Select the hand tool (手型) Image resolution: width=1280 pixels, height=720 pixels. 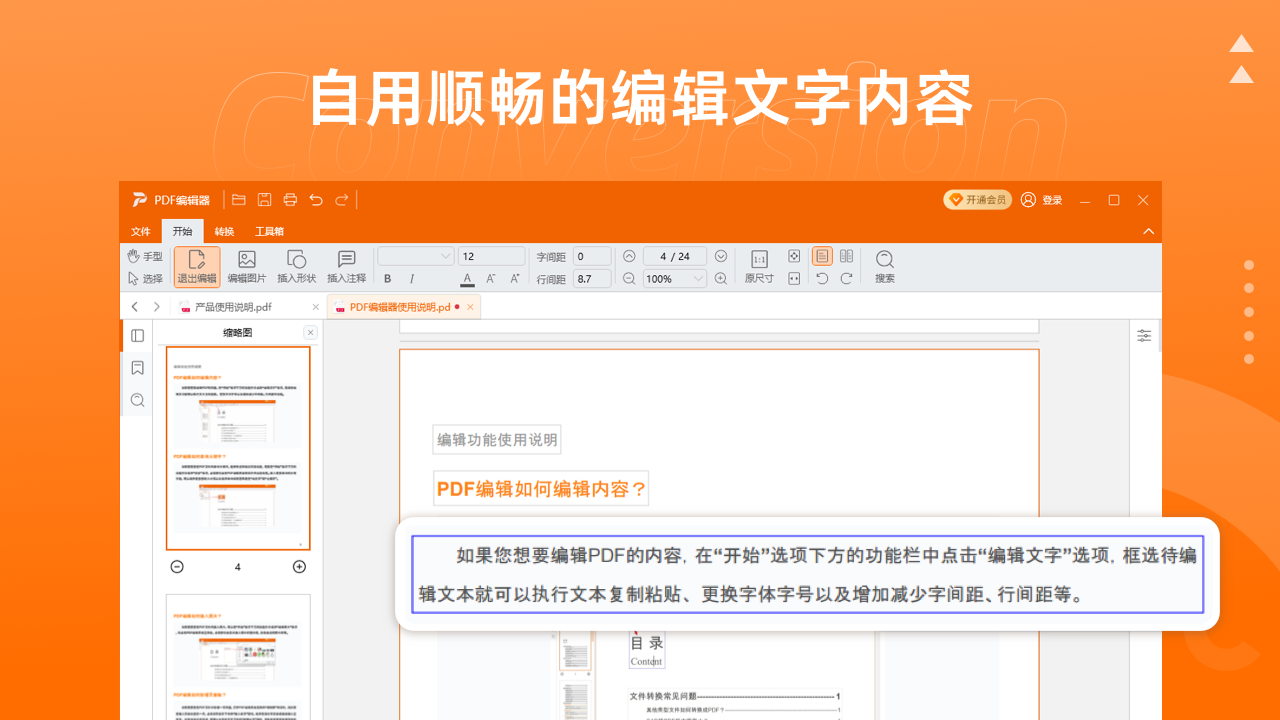[147, 256]
